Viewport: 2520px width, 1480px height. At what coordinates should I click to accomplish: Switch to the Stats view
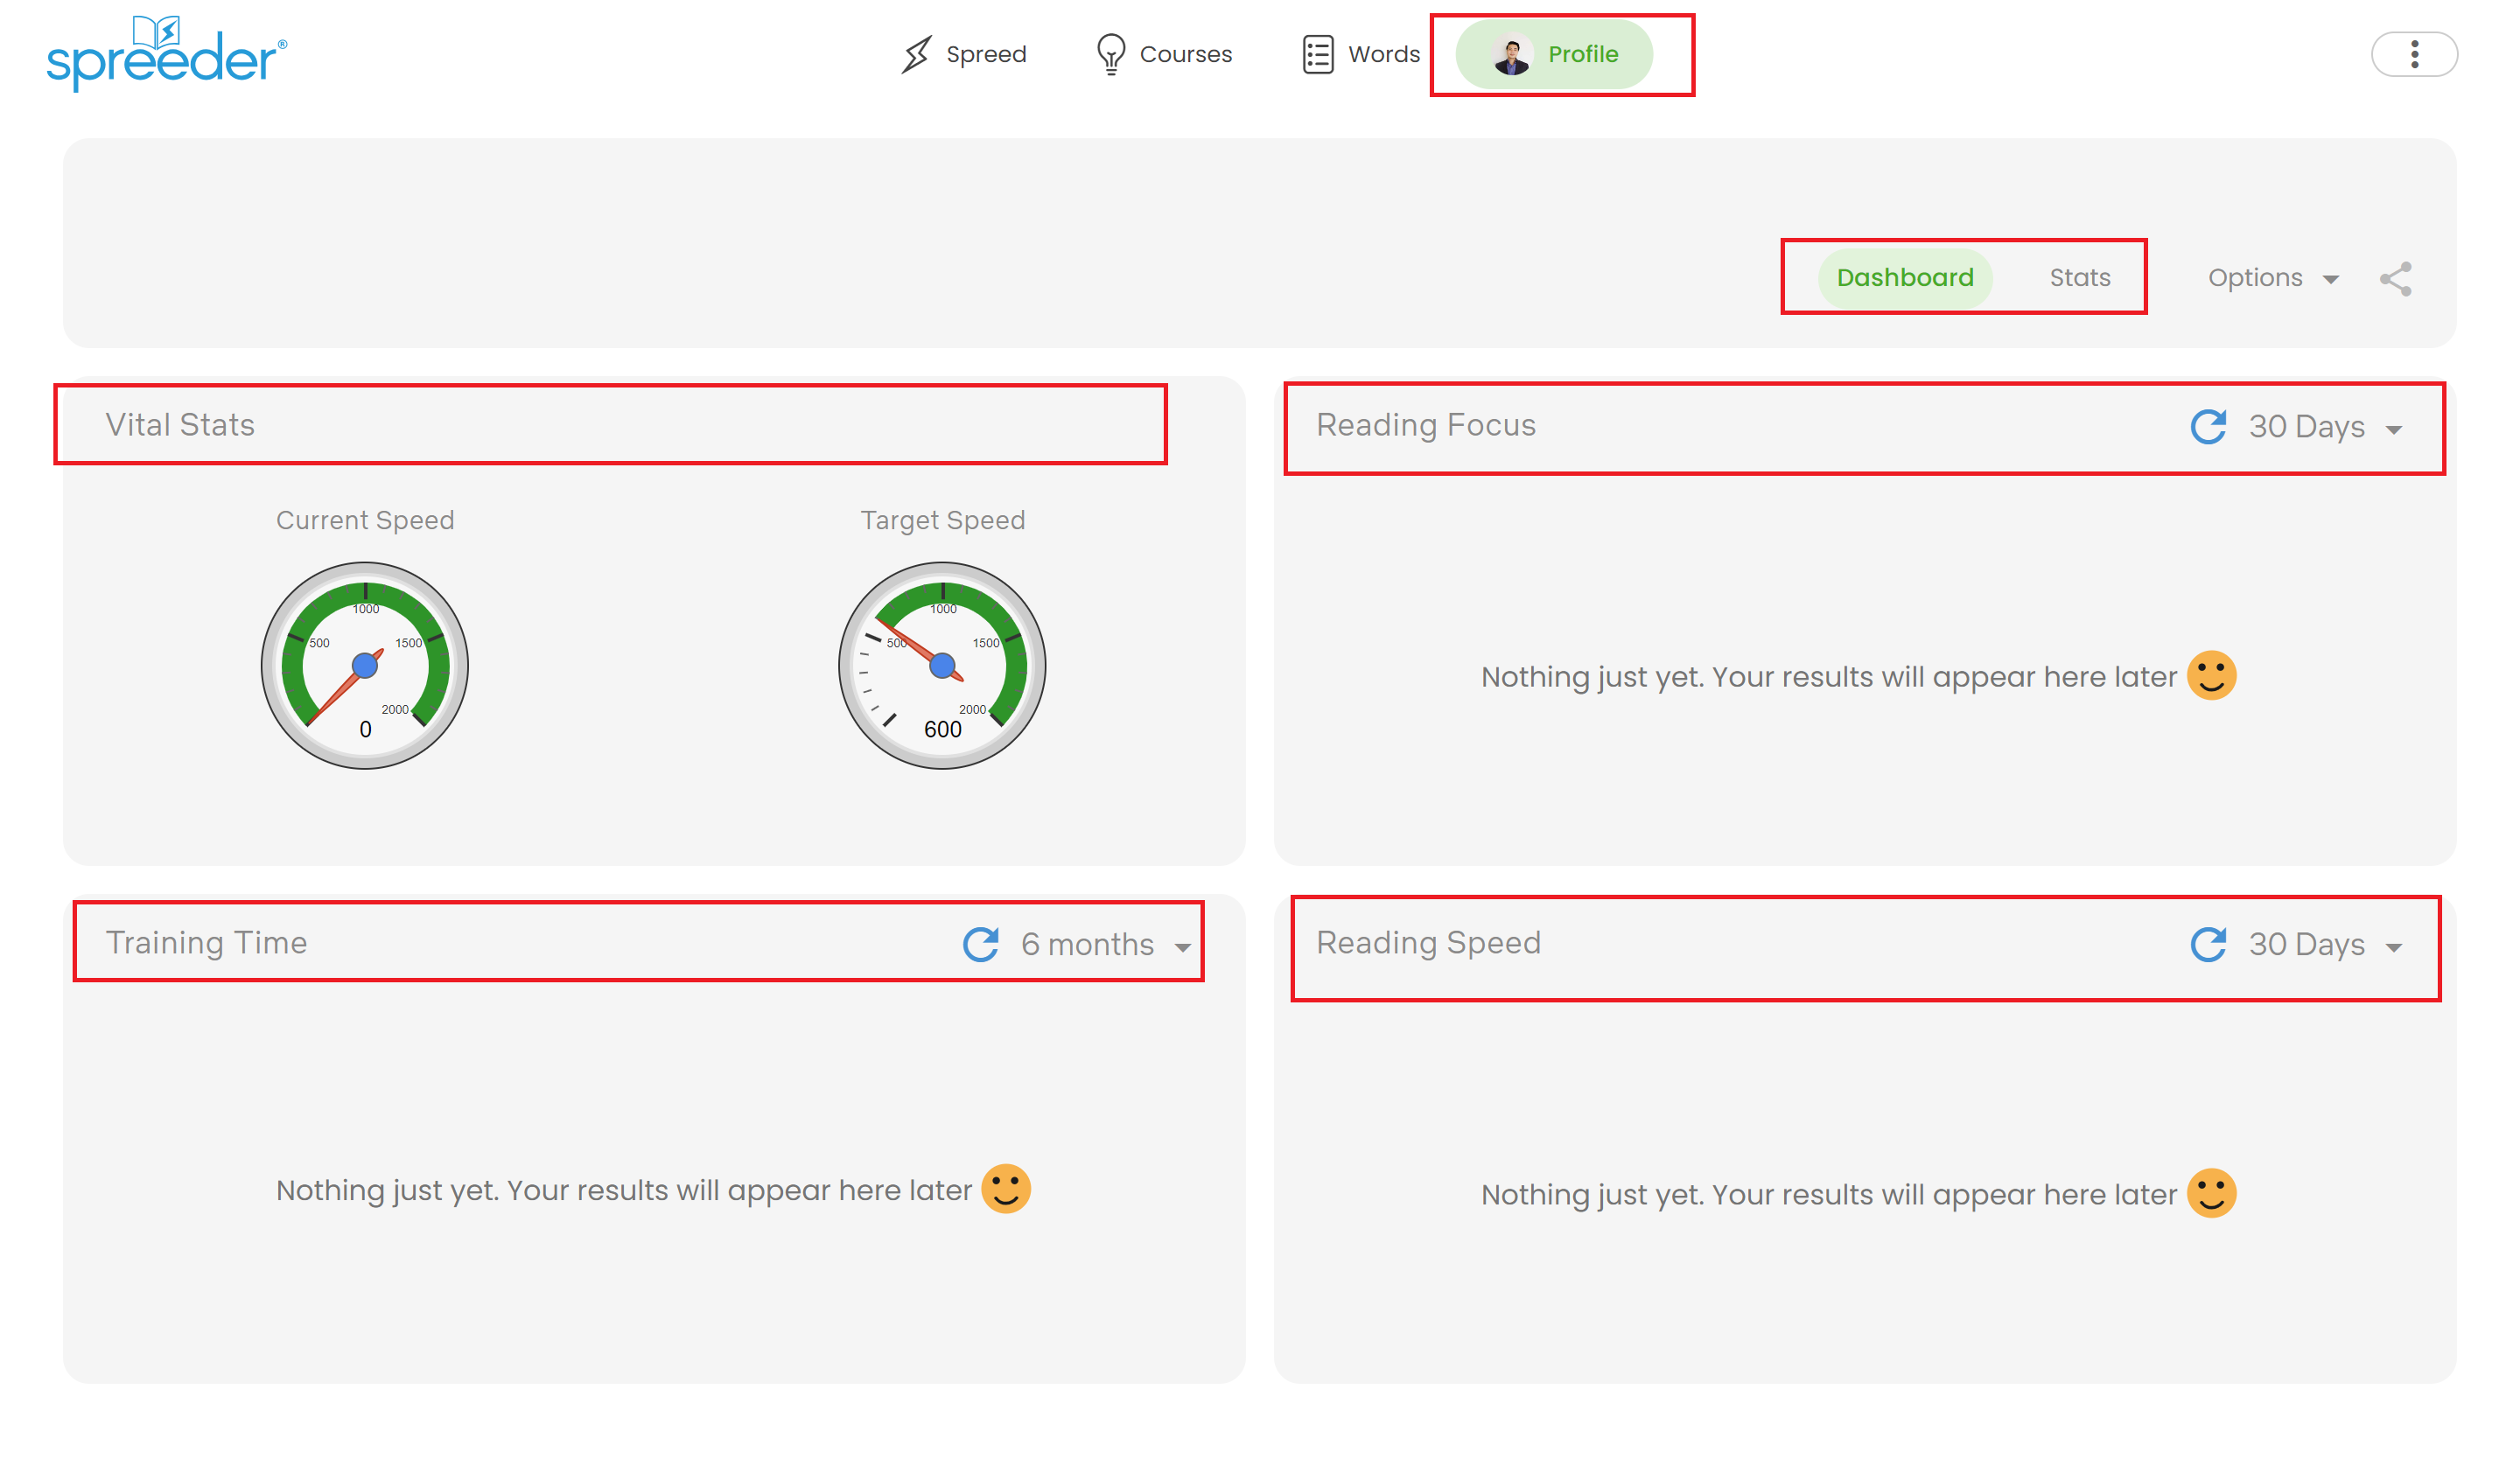(2080, 278)
